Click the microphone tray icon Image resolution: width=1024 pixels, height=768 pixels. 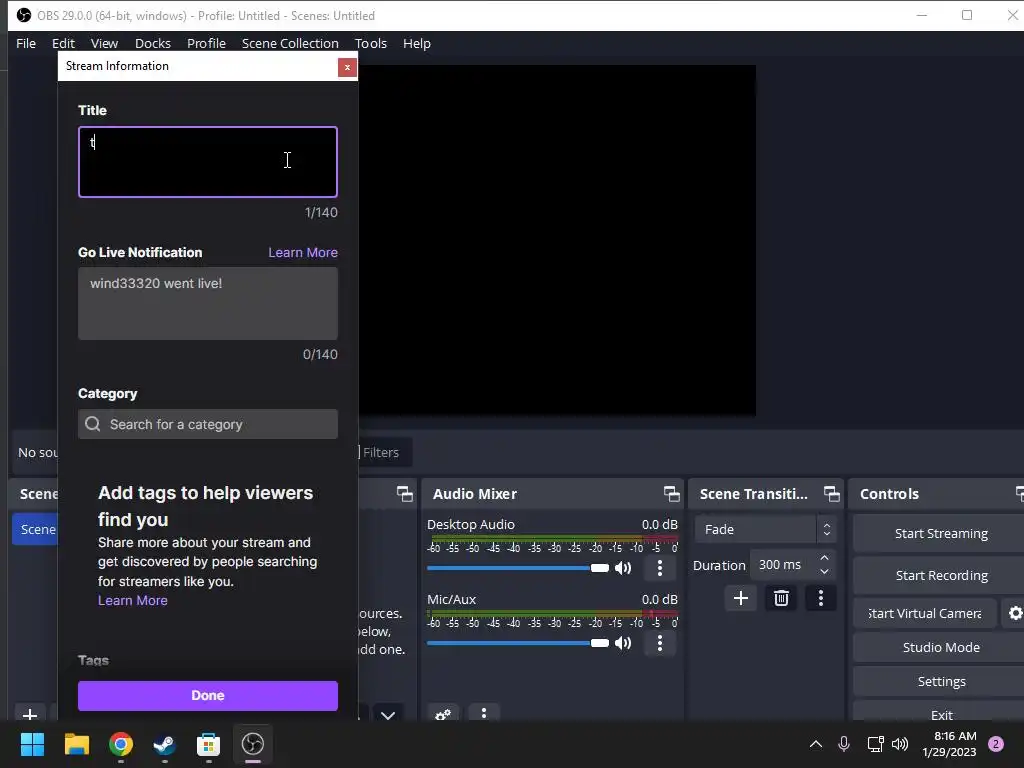coord(844,744)
